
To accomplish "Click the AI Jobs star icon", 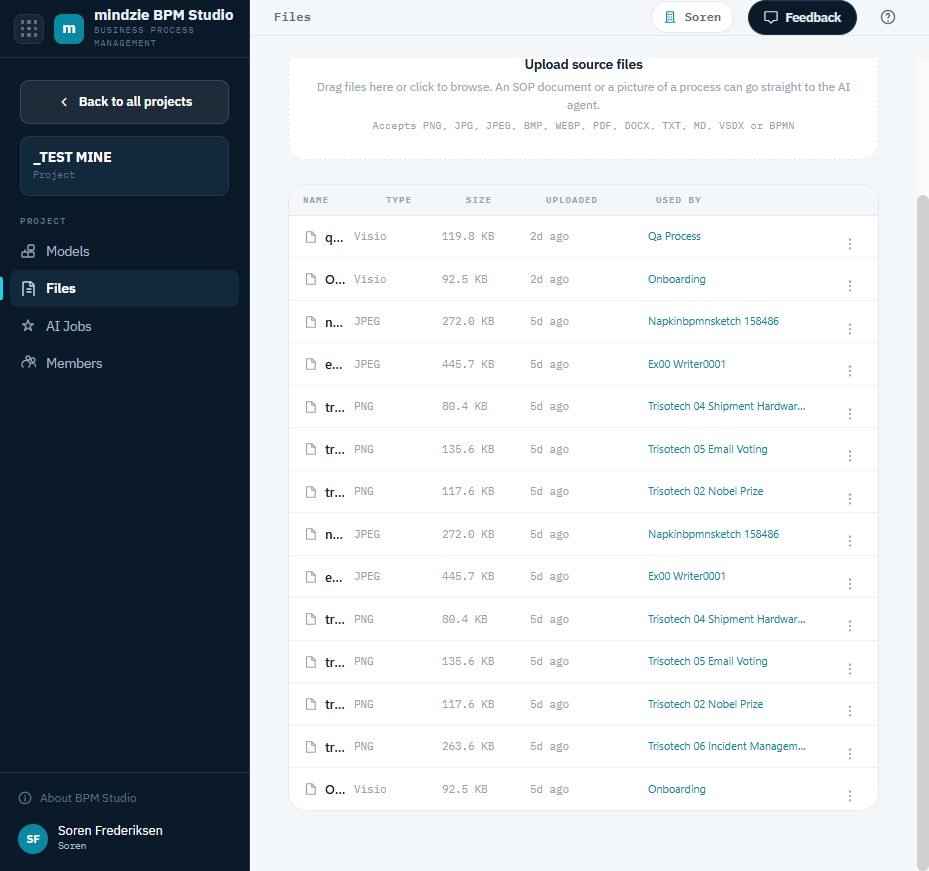I will pos(28,325).
